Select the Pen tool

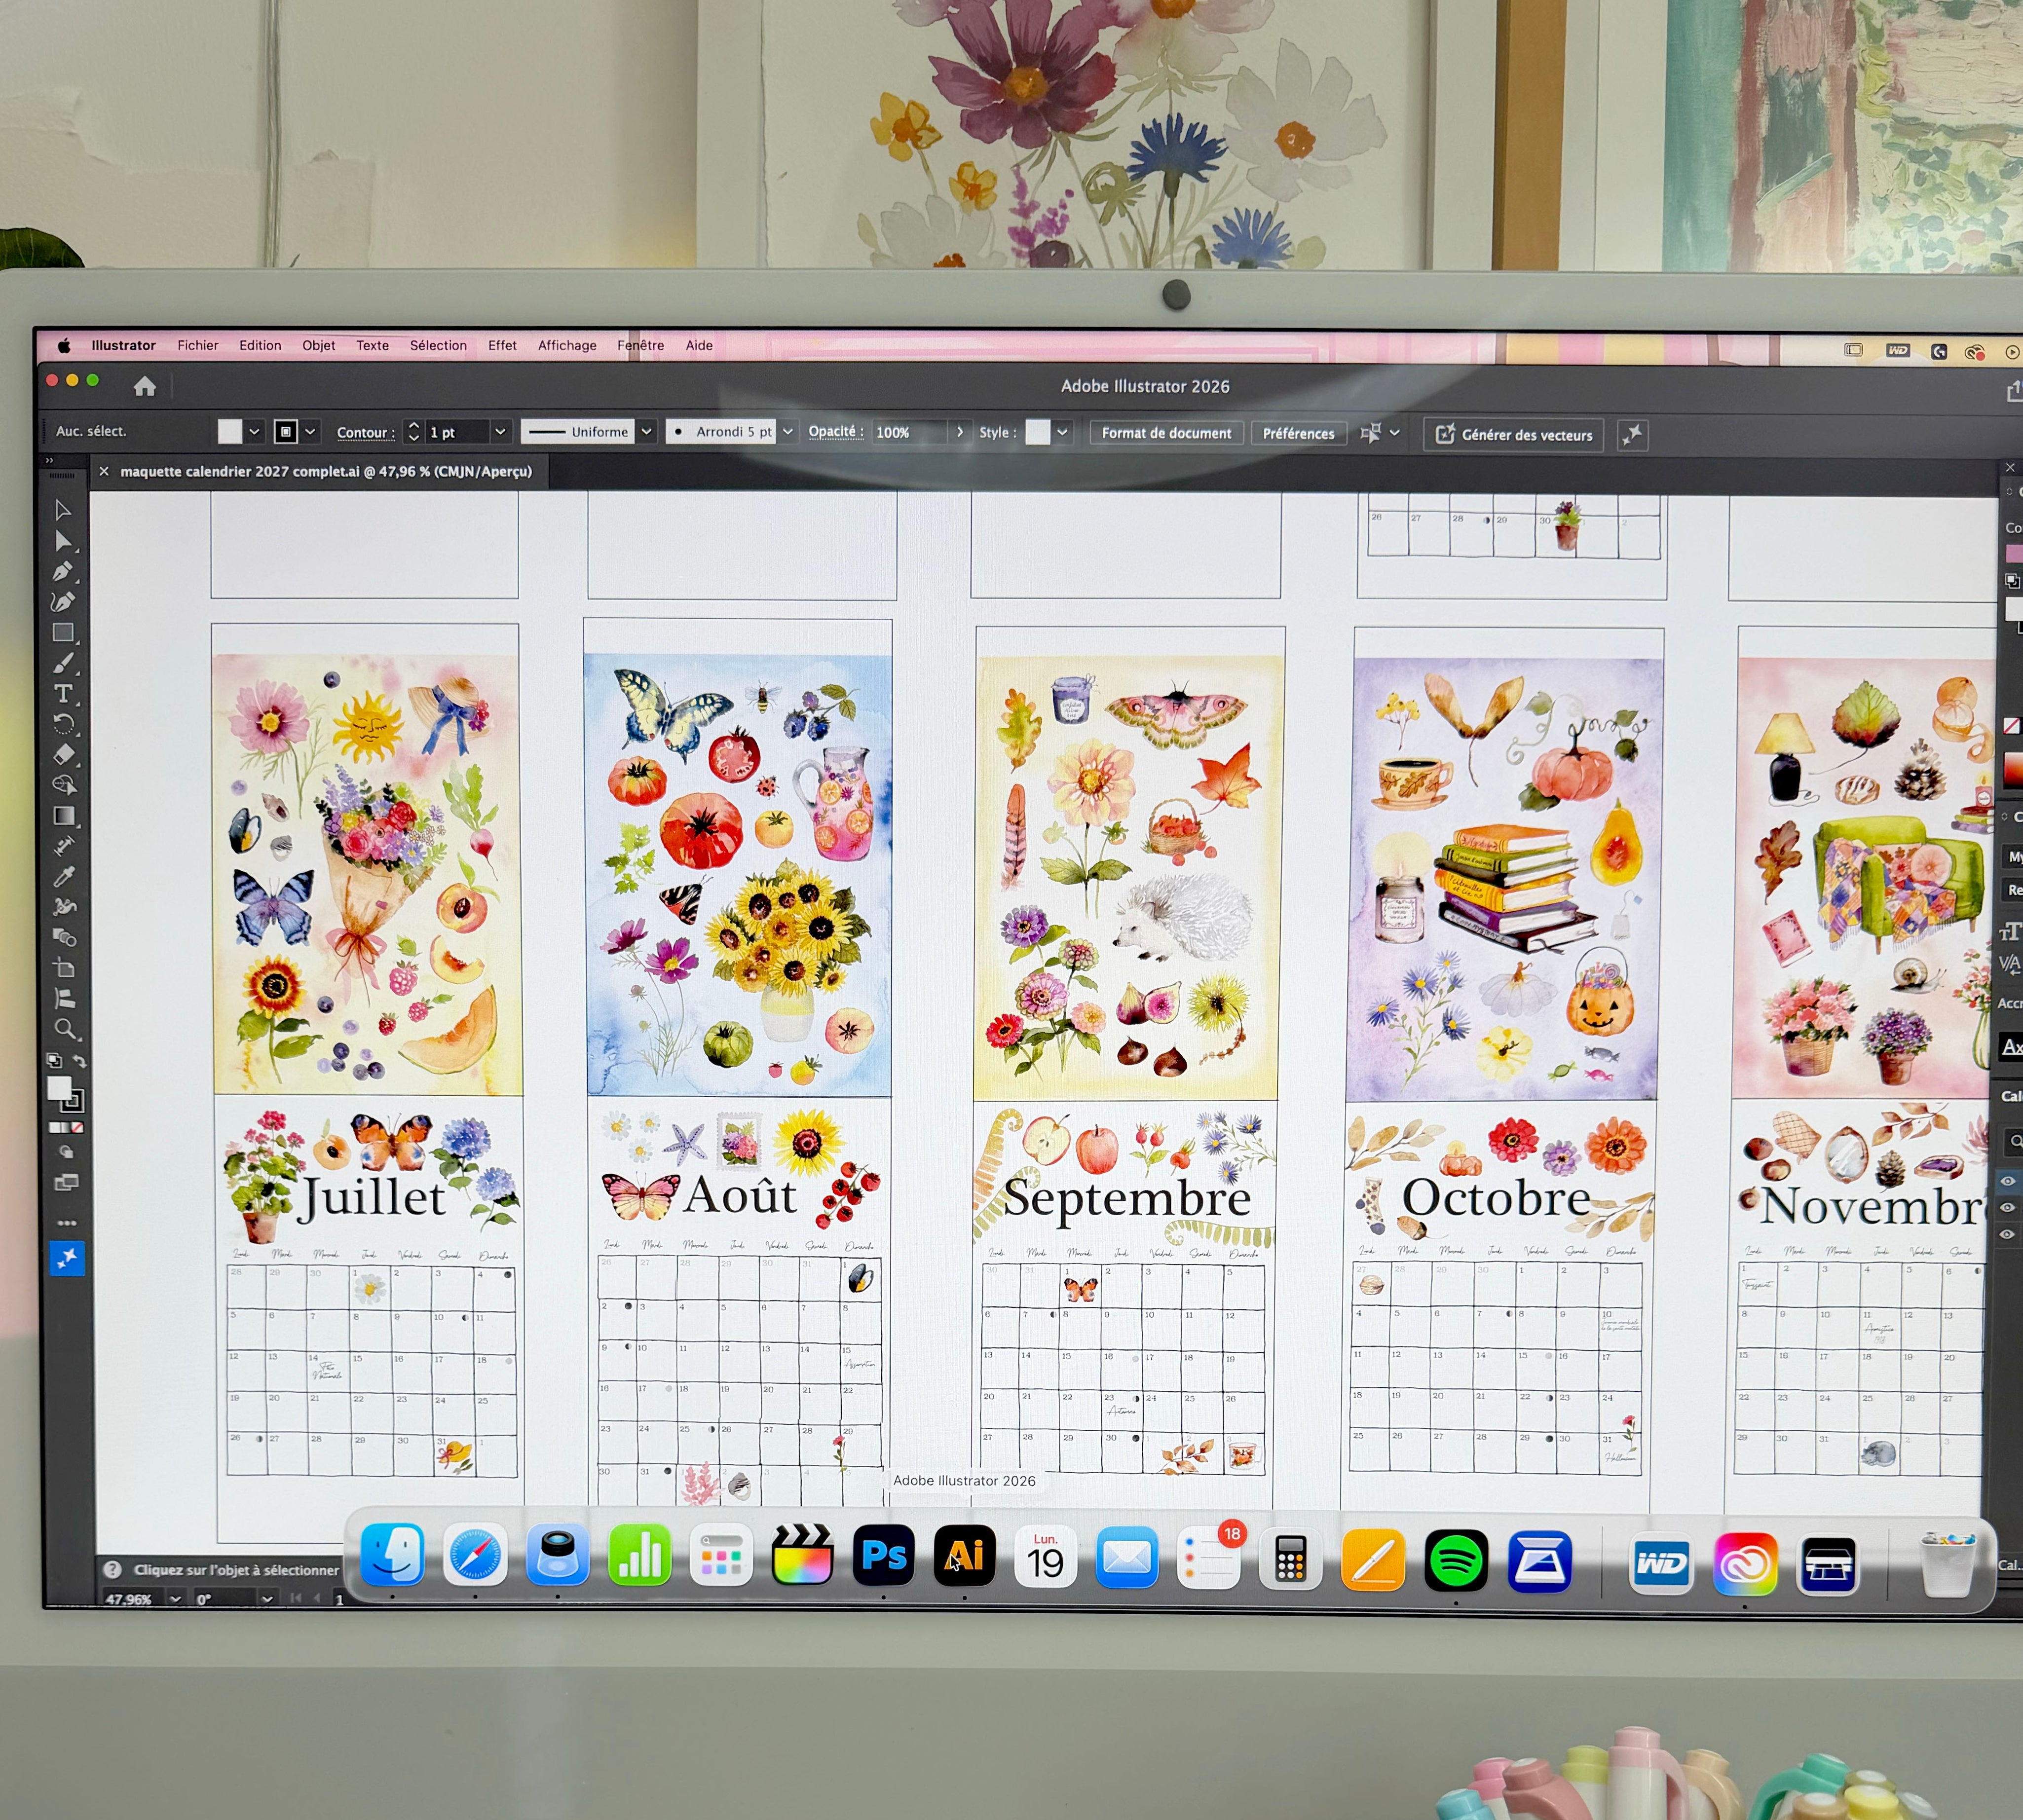[63, 571]
